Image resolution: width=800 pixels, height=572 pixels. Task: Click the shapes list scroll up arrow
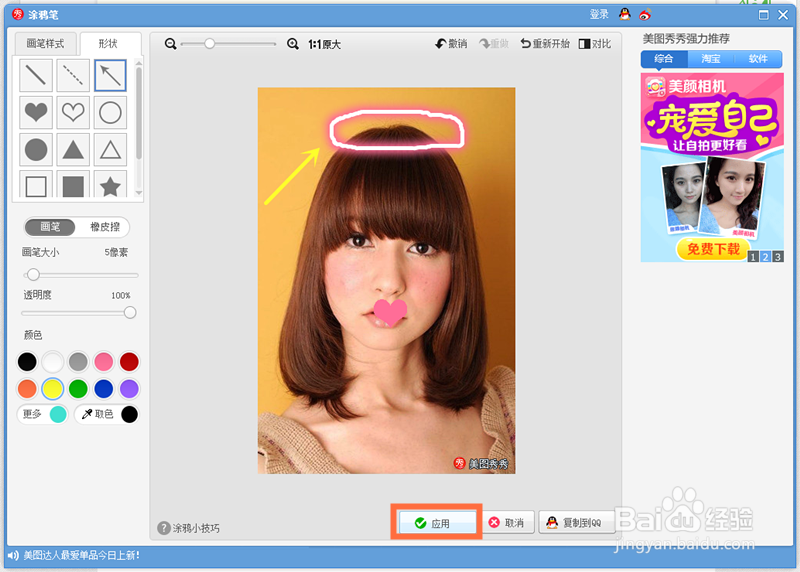click(138, 62)
